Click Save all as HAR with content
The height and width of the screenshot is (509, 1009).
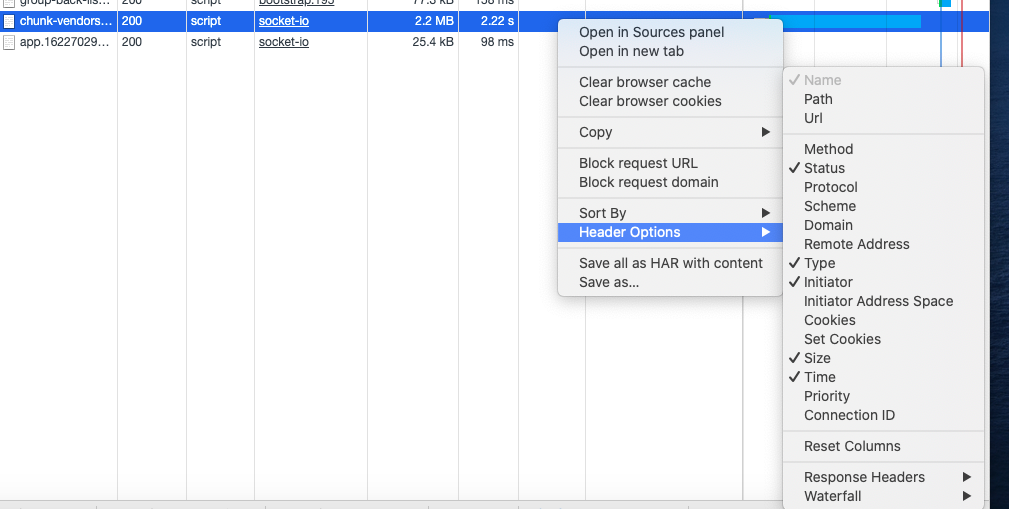670,263
